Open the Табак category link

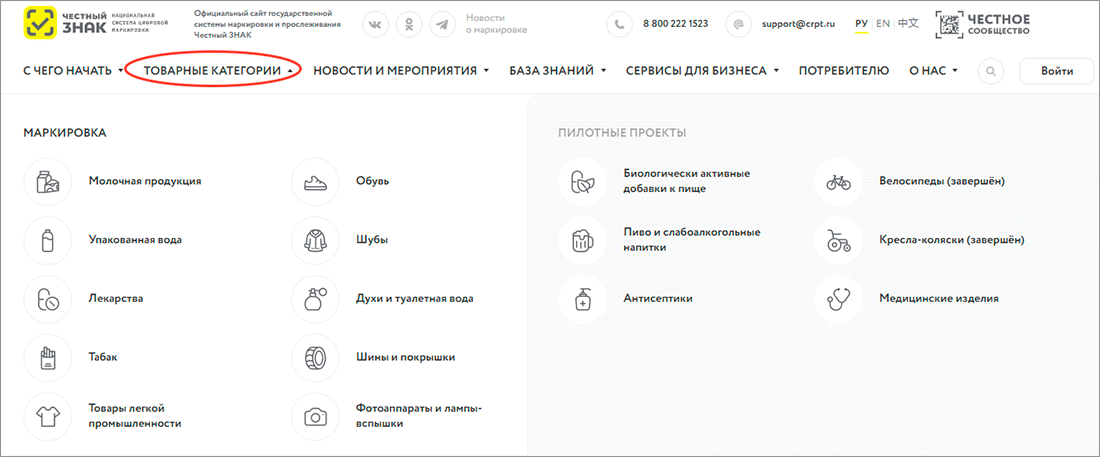103,357
